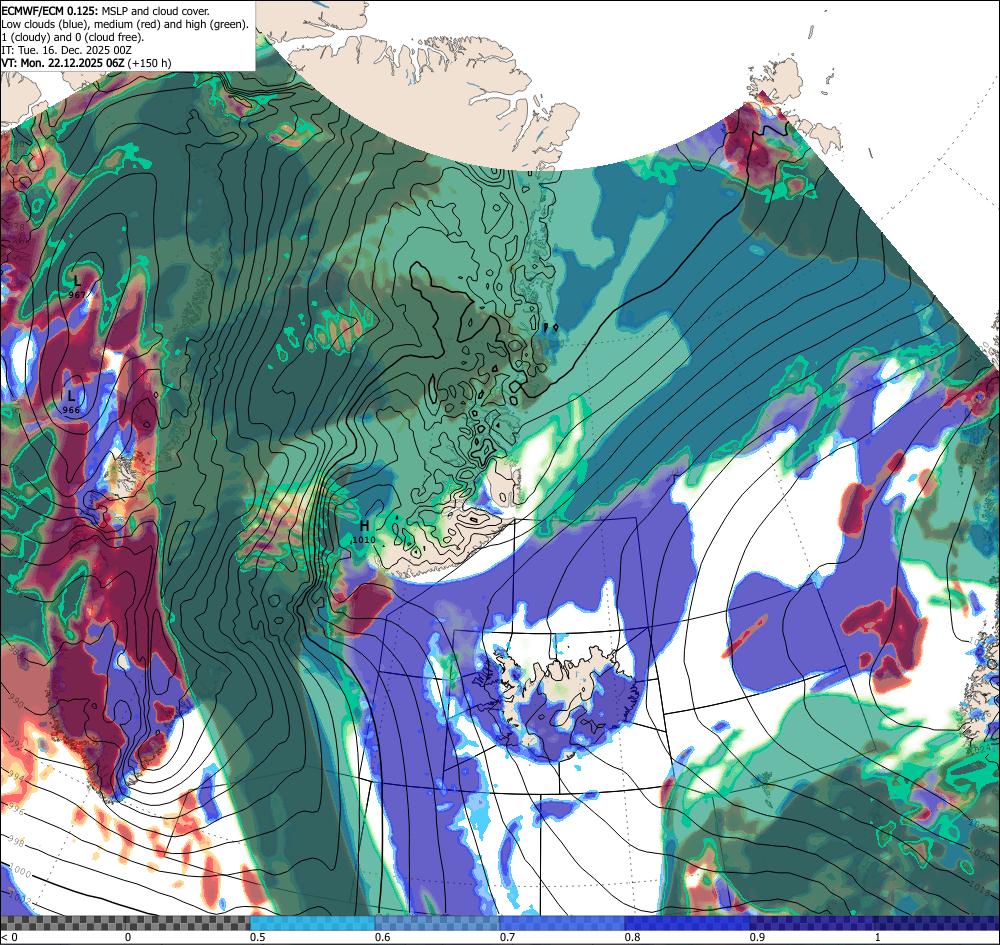Click the low pressure 'L' marker labeled 966
Image resolution: width=1000 pixels, height=945 pixels.
click(x=71, y=396)
